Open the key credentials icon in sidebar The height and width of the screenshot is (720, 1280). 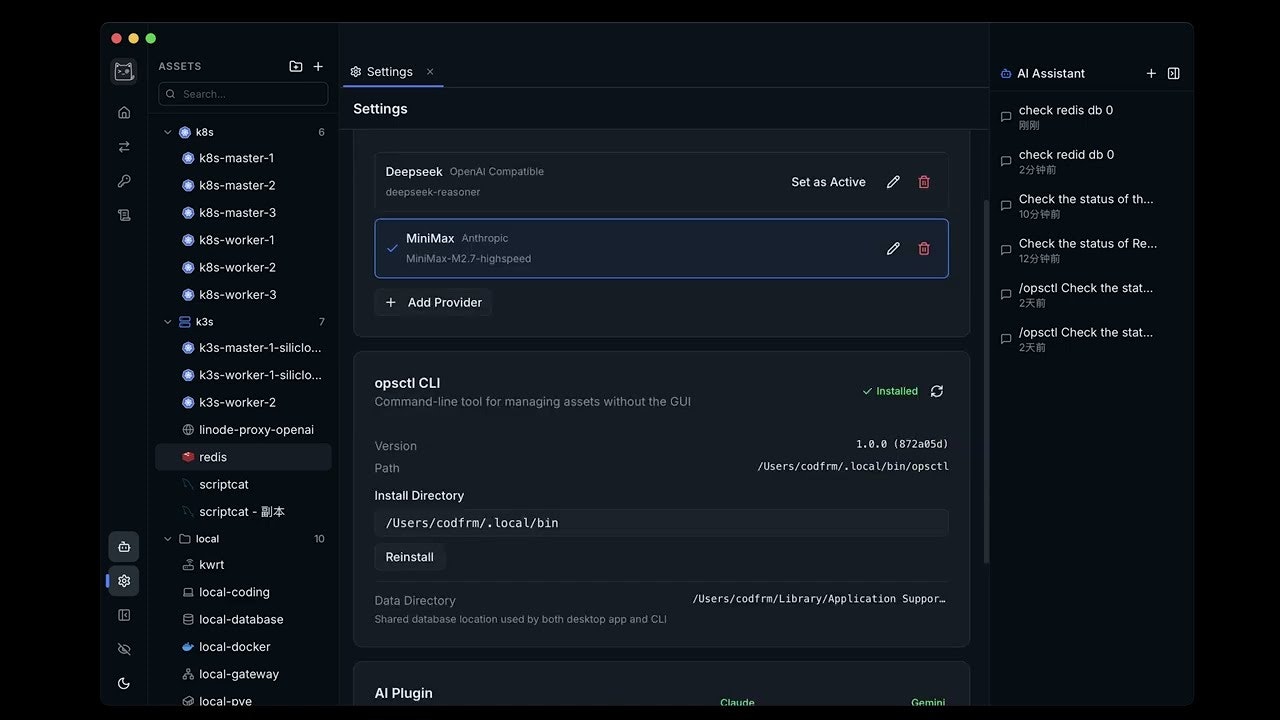click(124, 181)
